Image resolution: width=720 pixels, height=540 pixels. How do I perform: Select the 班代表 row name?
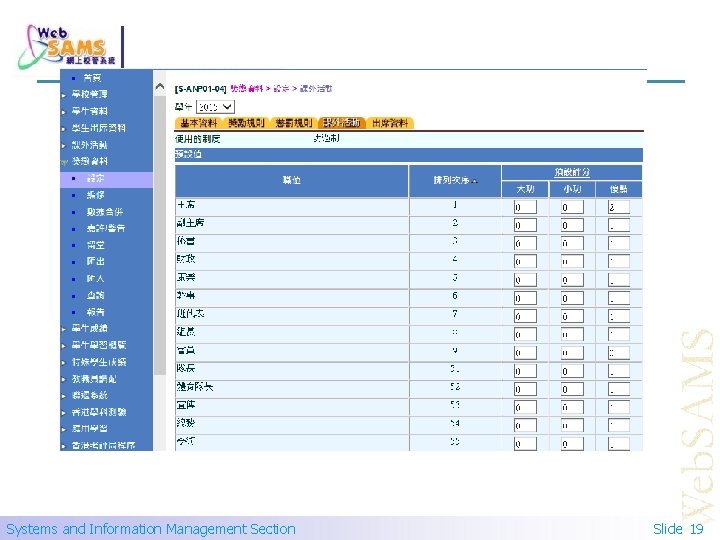[x=190, y=314]
